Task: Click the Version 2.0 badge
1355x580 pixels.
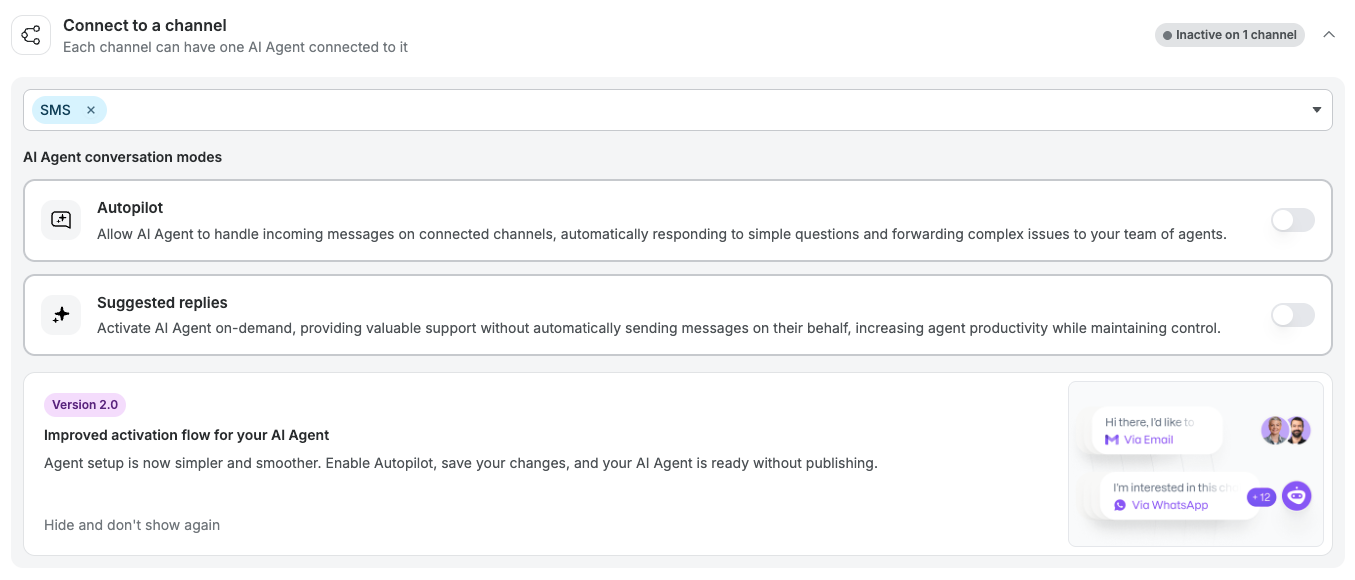Action: 85,405
